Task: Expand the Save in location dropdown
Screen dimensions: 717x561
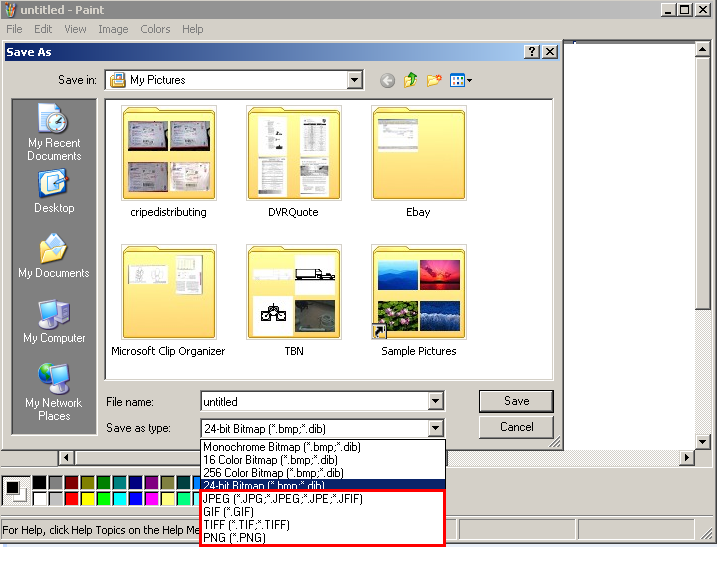Action: [x=354, y=80]
